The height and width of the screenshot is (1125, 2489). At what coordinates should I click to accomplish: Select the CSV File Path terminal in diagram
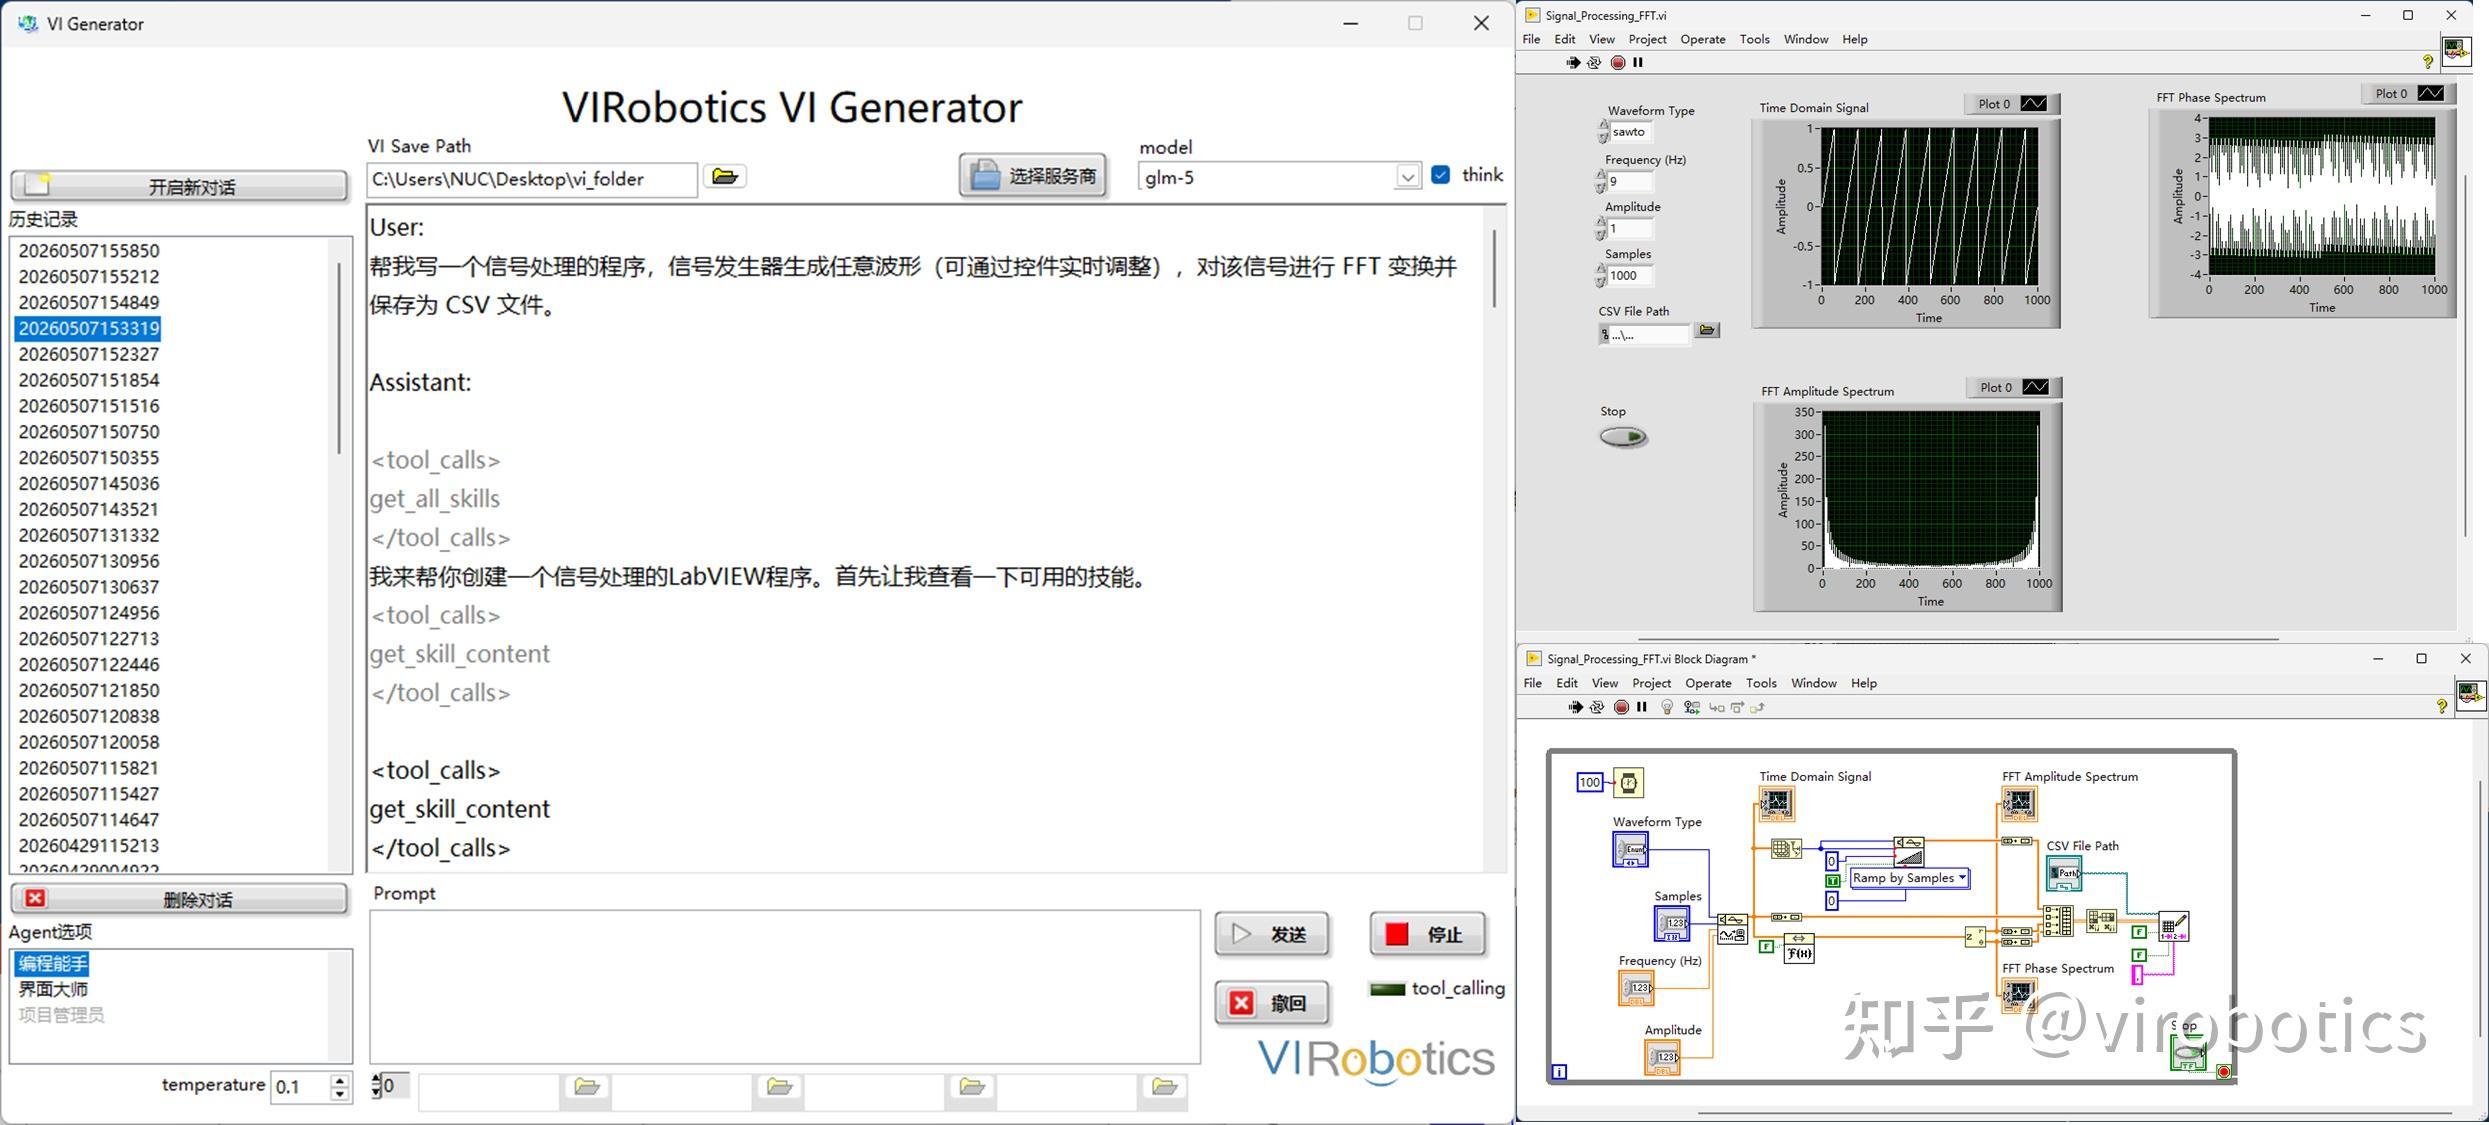click(2064, 873)
